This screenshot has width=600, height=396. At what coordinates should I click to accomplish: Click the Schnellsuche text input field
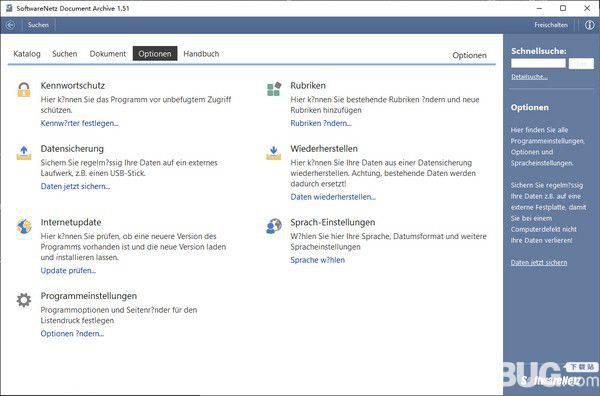(538, 64)
